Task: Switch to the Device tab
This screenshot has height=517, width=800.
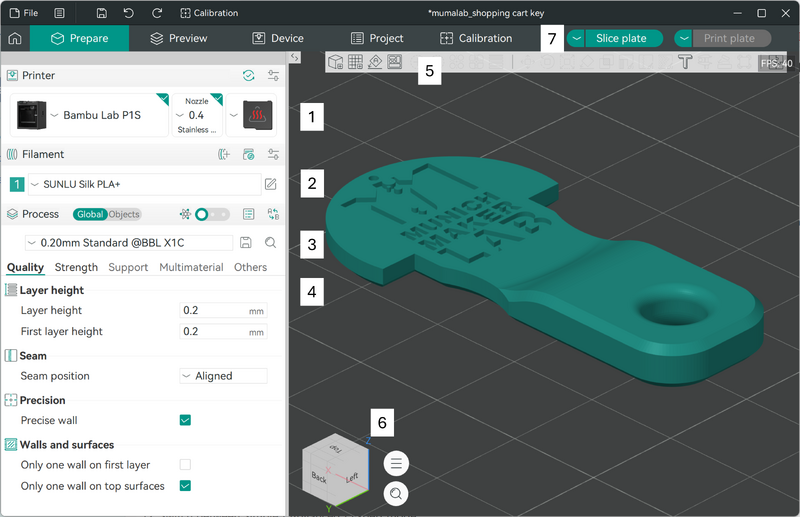Action: pyautogui.click(x=278, y=38)
